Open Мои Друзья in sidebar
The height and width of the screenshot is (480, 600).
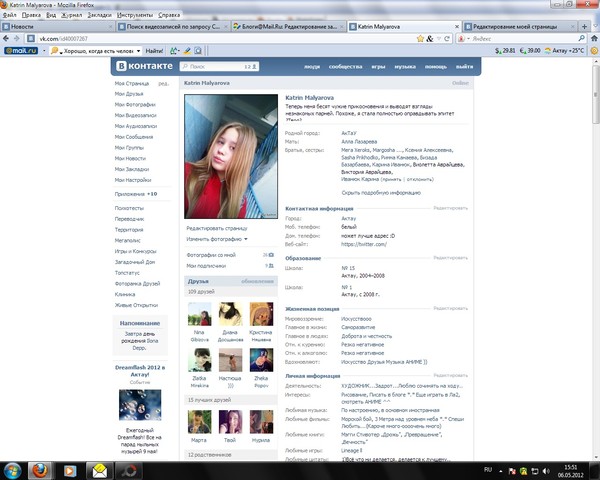pyautogui.click(x=129, y=94)
